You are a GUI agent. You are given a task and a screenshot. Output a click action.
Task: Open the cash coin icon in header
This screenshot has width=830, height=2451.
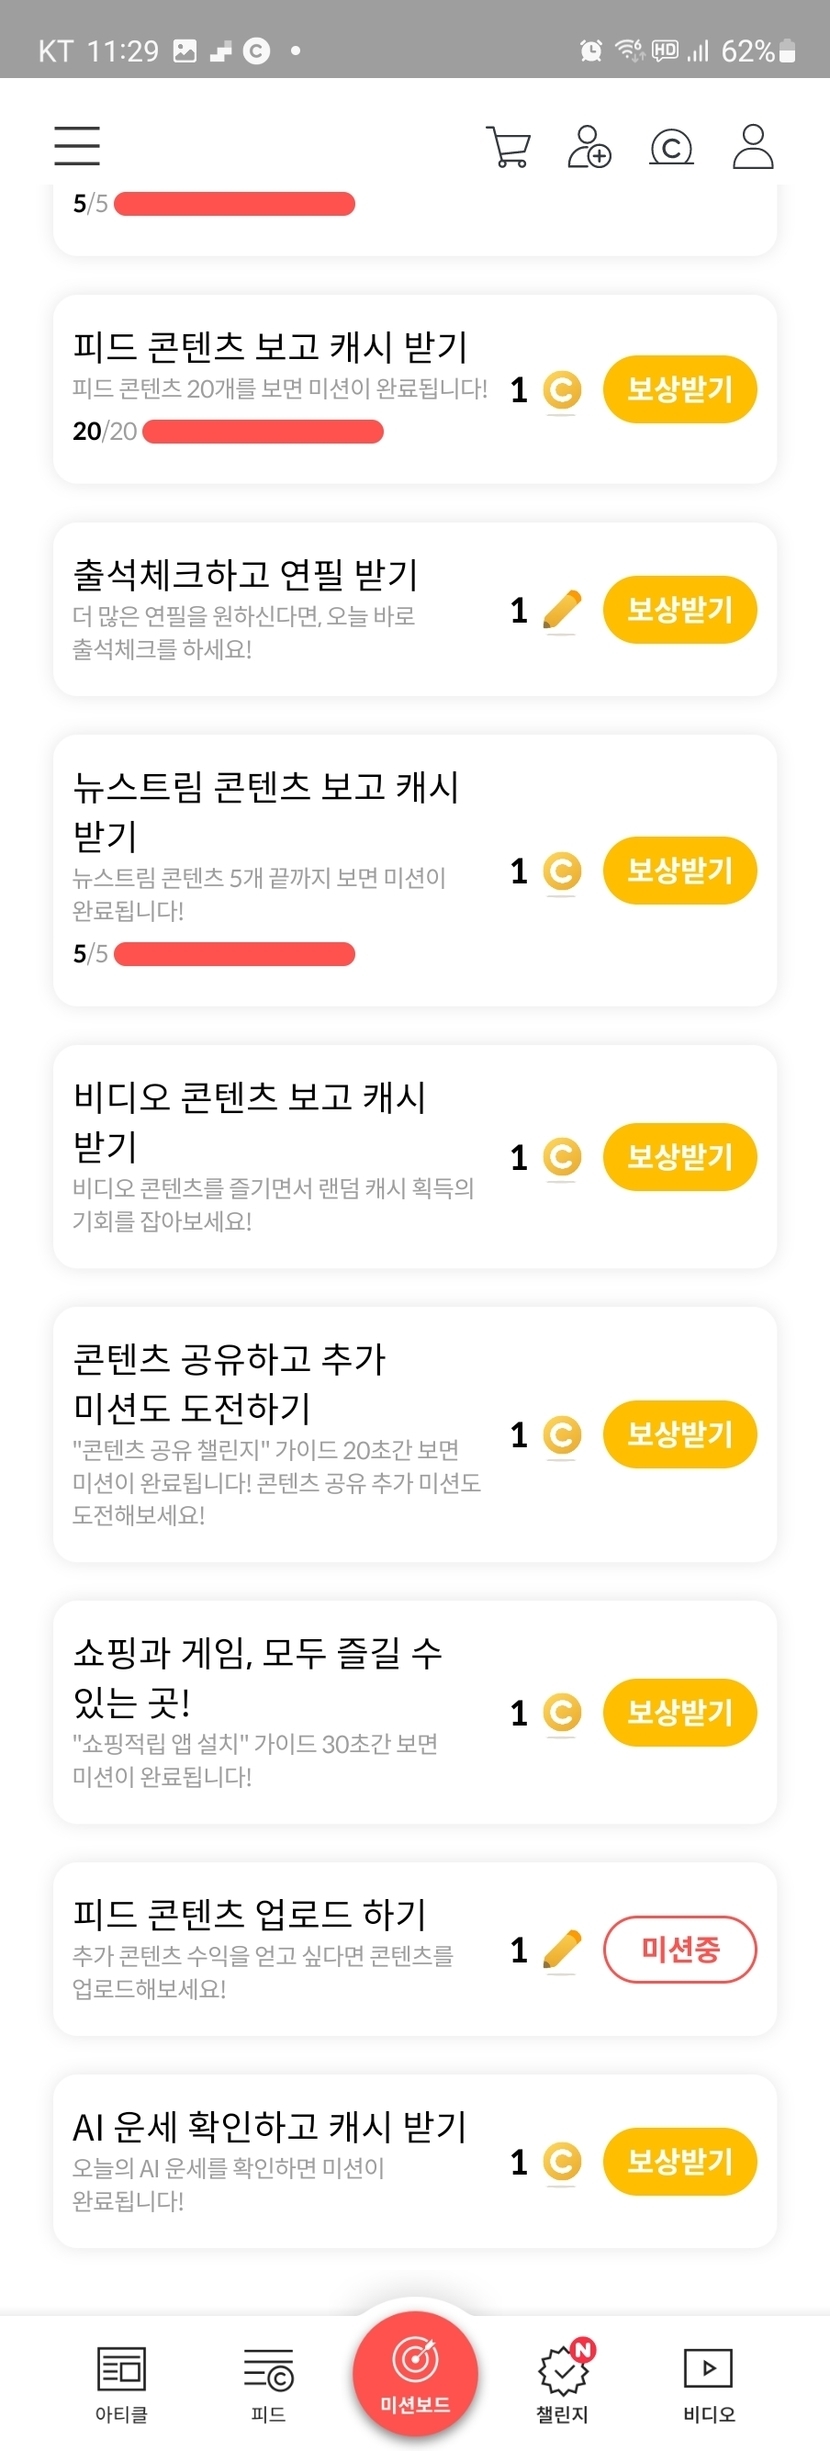[671, 147]
